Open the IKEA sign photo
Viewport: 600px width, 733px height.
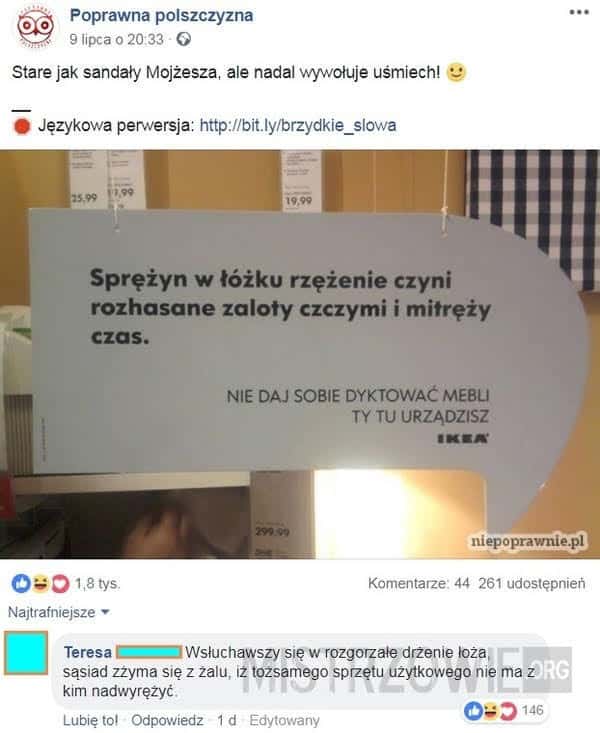pos(300,354)
